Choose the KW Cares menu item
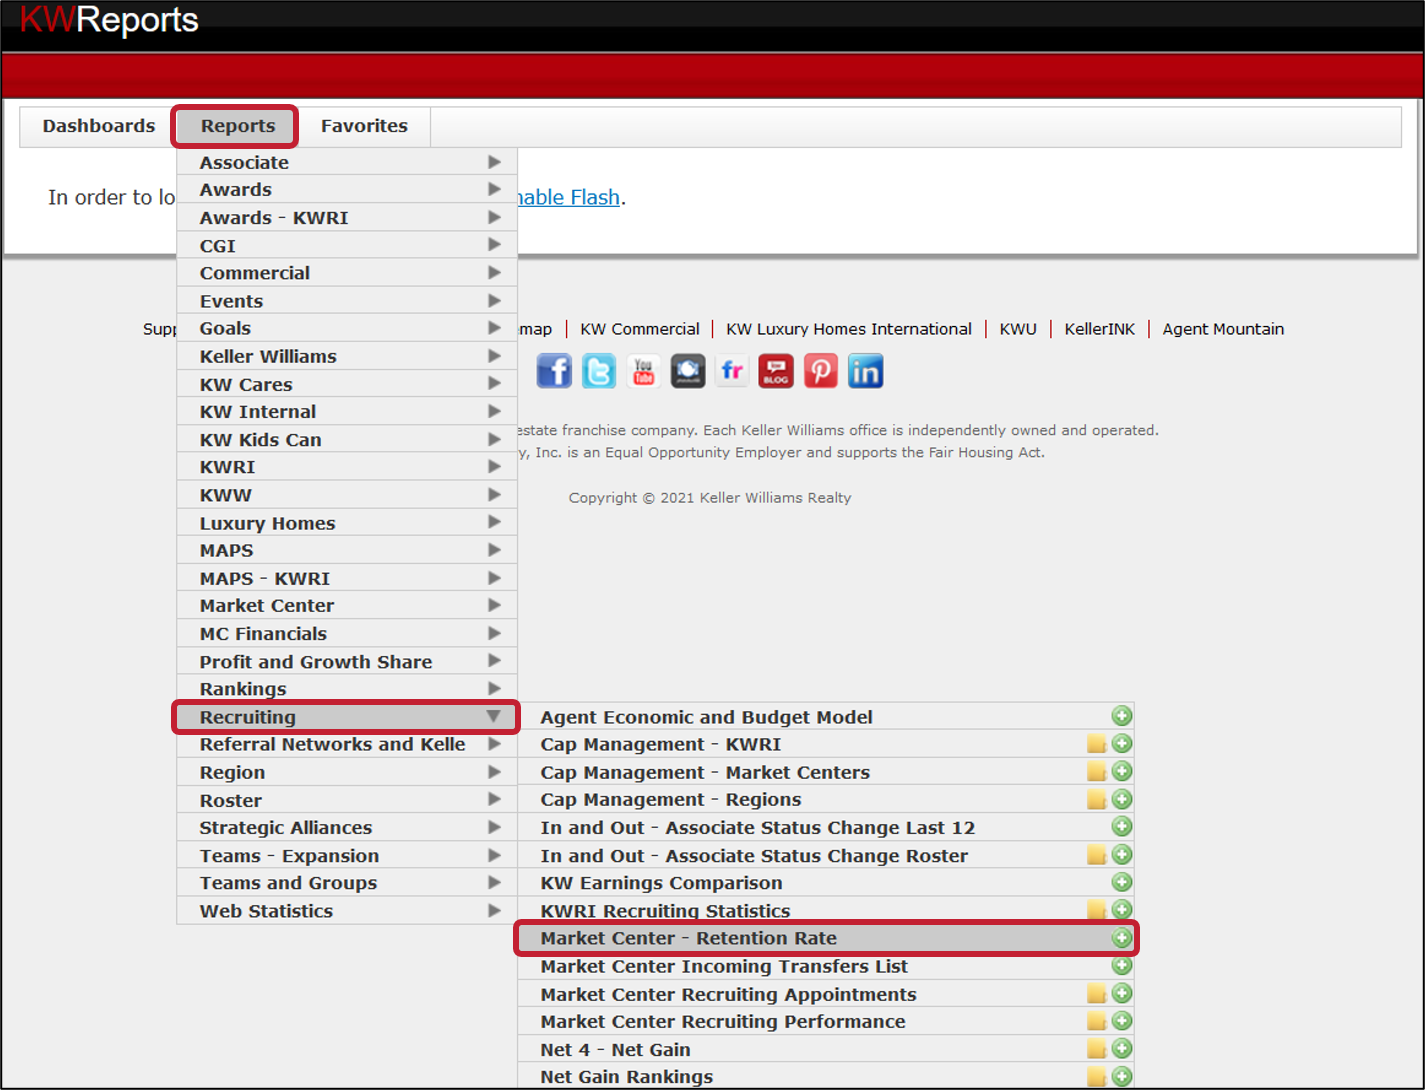Image resolution: width=1425 pixels, height=1090 pixels. [347, 384]
